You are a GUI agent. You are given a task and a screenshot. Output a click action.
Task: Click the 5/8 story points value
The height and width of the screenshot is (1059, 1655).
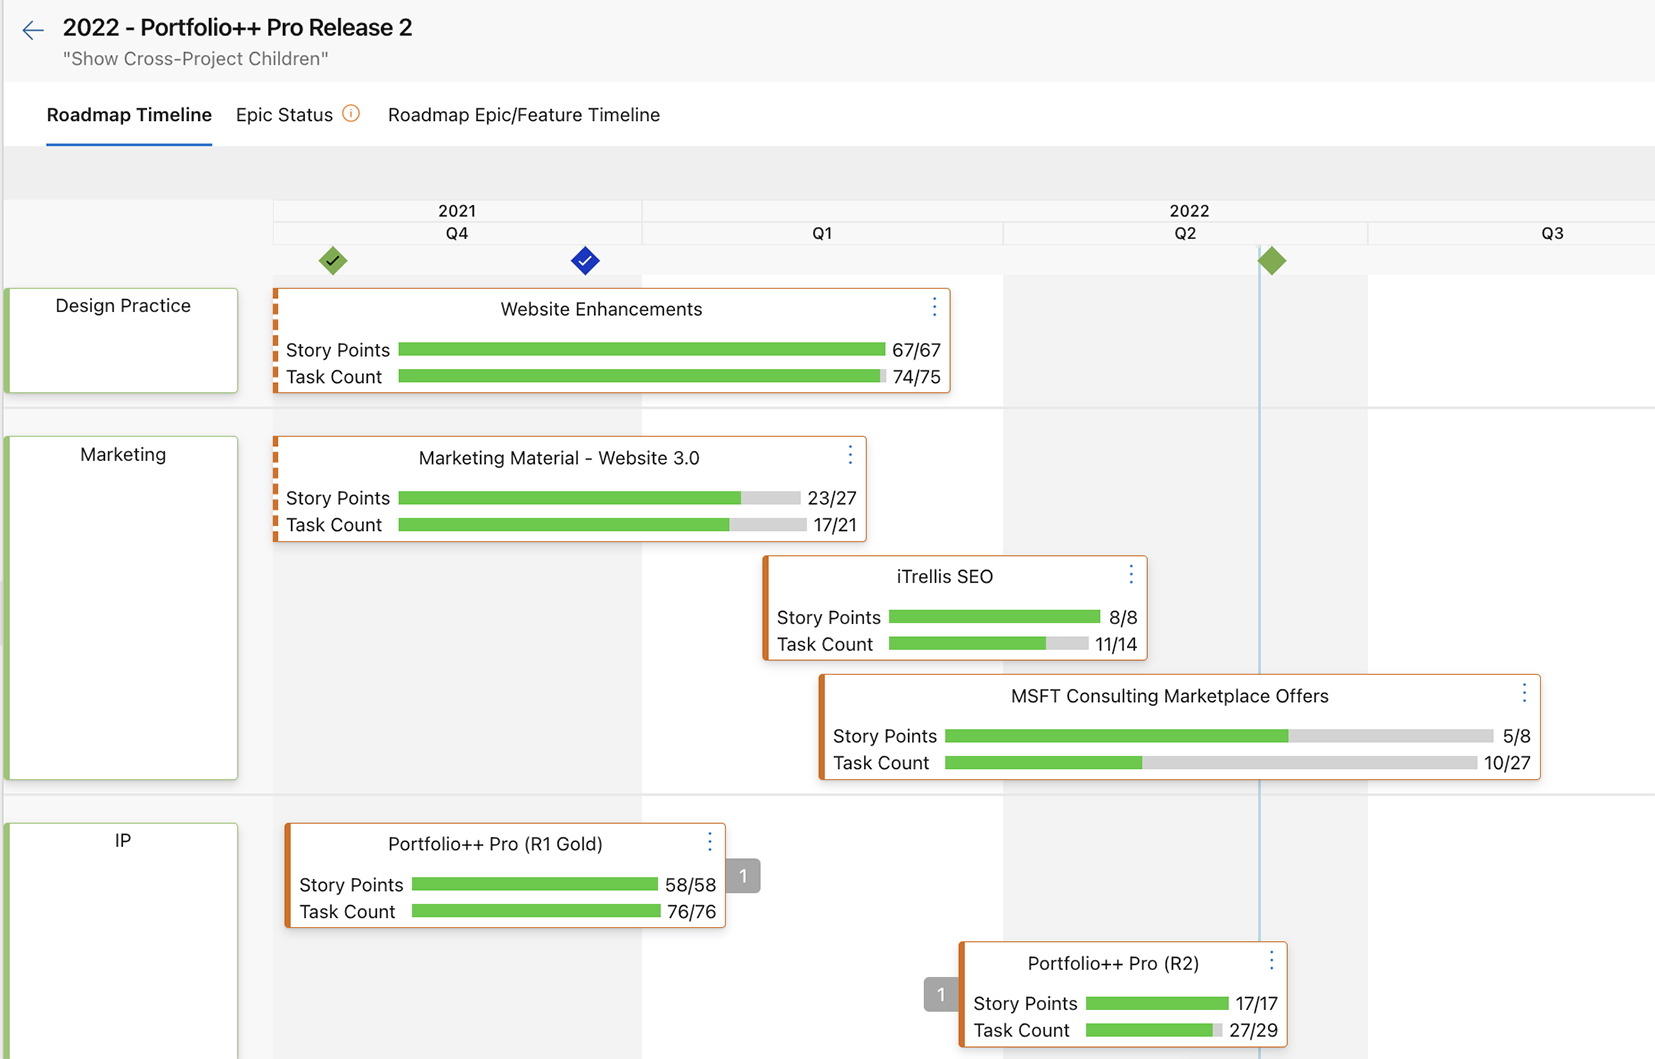(x=1516, y=736)
